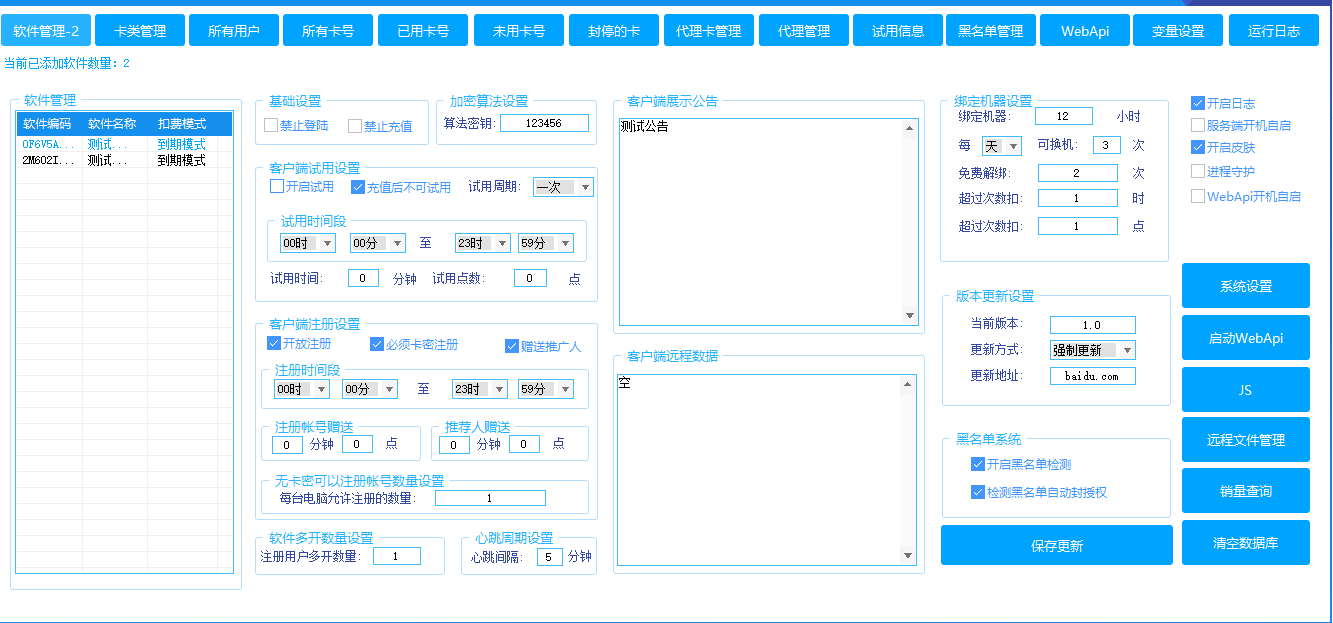Toggle the 必须卡密注册 checkbox
Screen dimensions: 1333x623
coord(414,344)
